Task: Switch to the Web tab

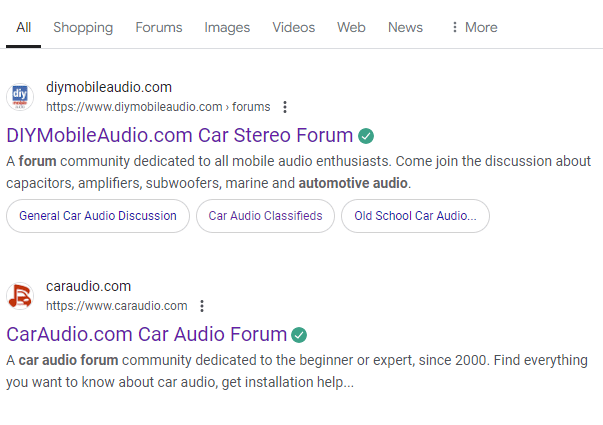Action: 351,27
